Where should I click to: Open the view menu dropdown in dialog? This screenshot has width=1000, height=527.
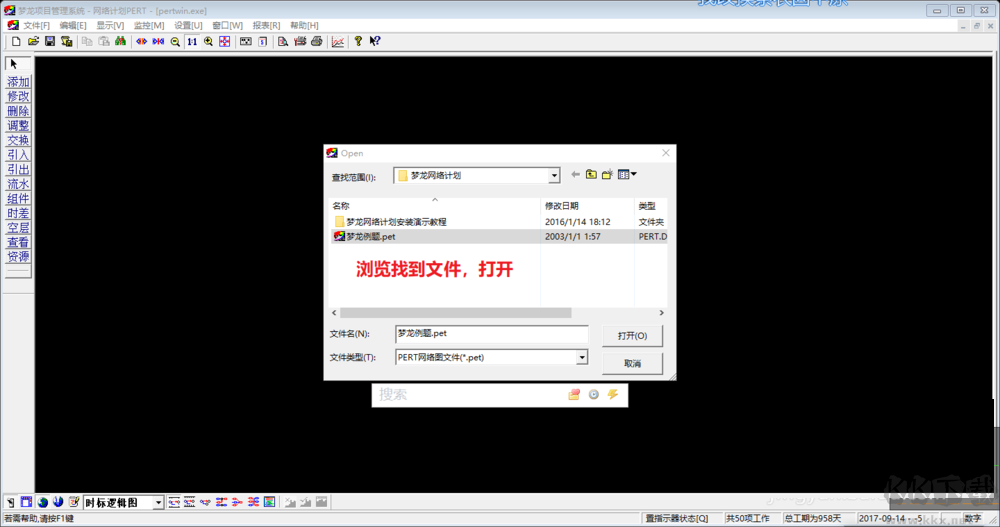coord(627,174)
